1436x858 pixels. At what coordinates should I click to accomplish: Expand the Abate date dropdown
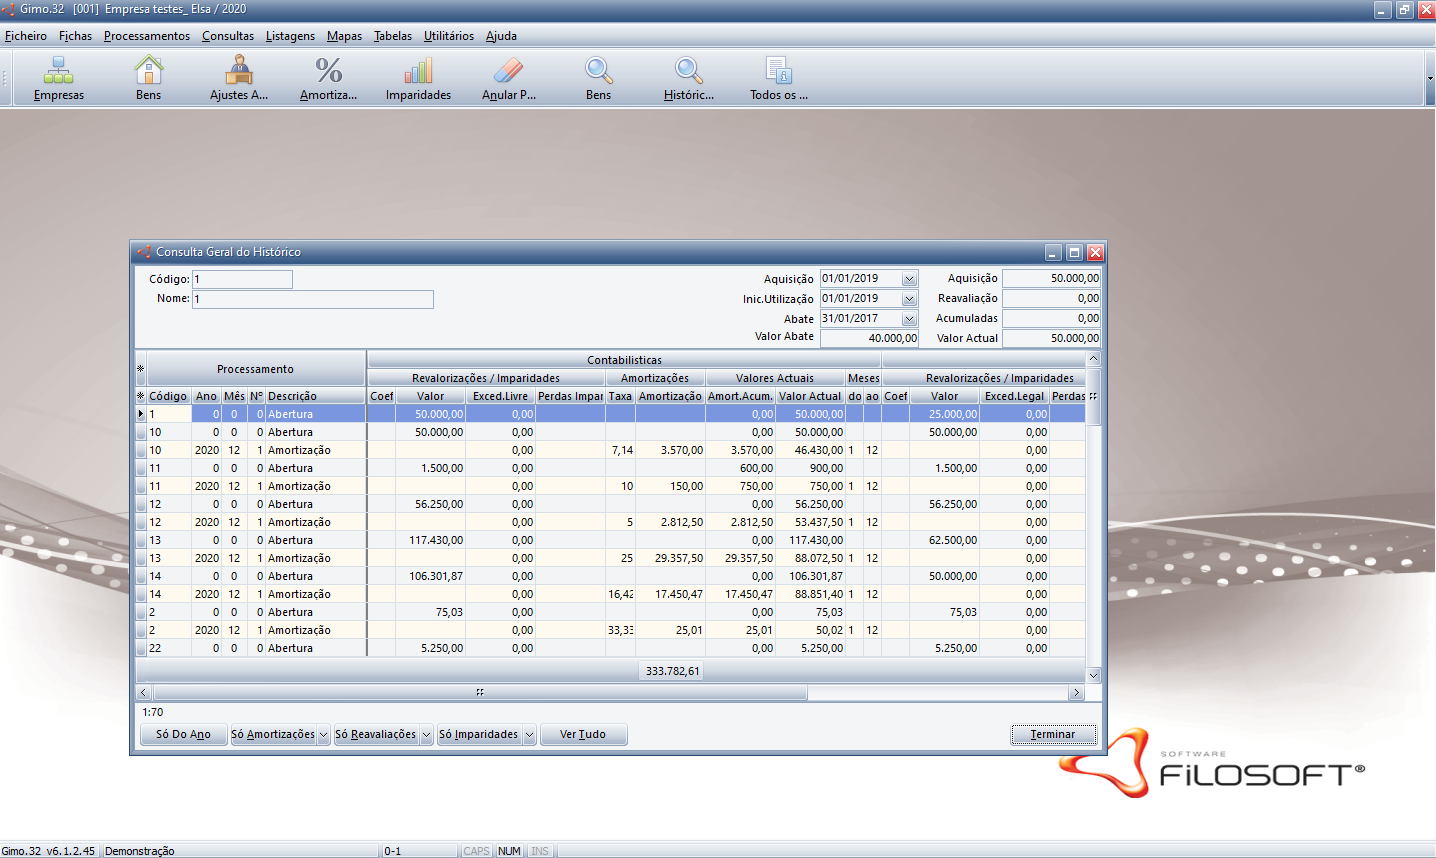coord(909,319)
